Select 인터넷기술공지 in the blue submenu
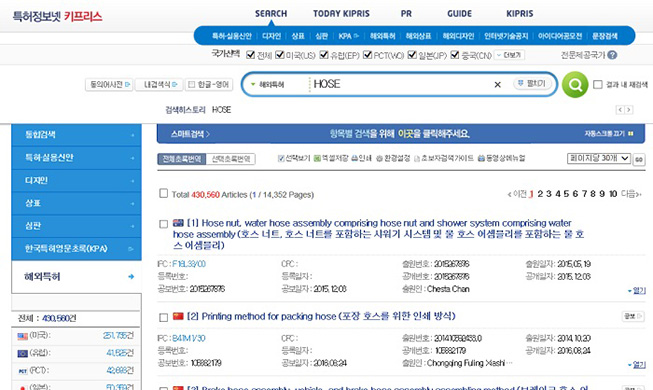This screenshot has height=390, width=653. 506,36
